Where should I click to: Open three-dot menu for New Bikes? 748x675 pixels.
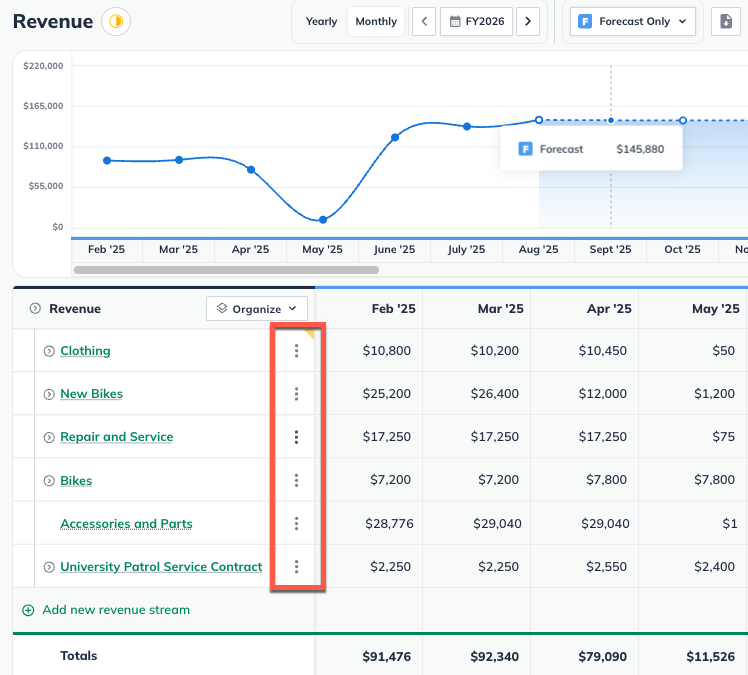click(296, 394)
